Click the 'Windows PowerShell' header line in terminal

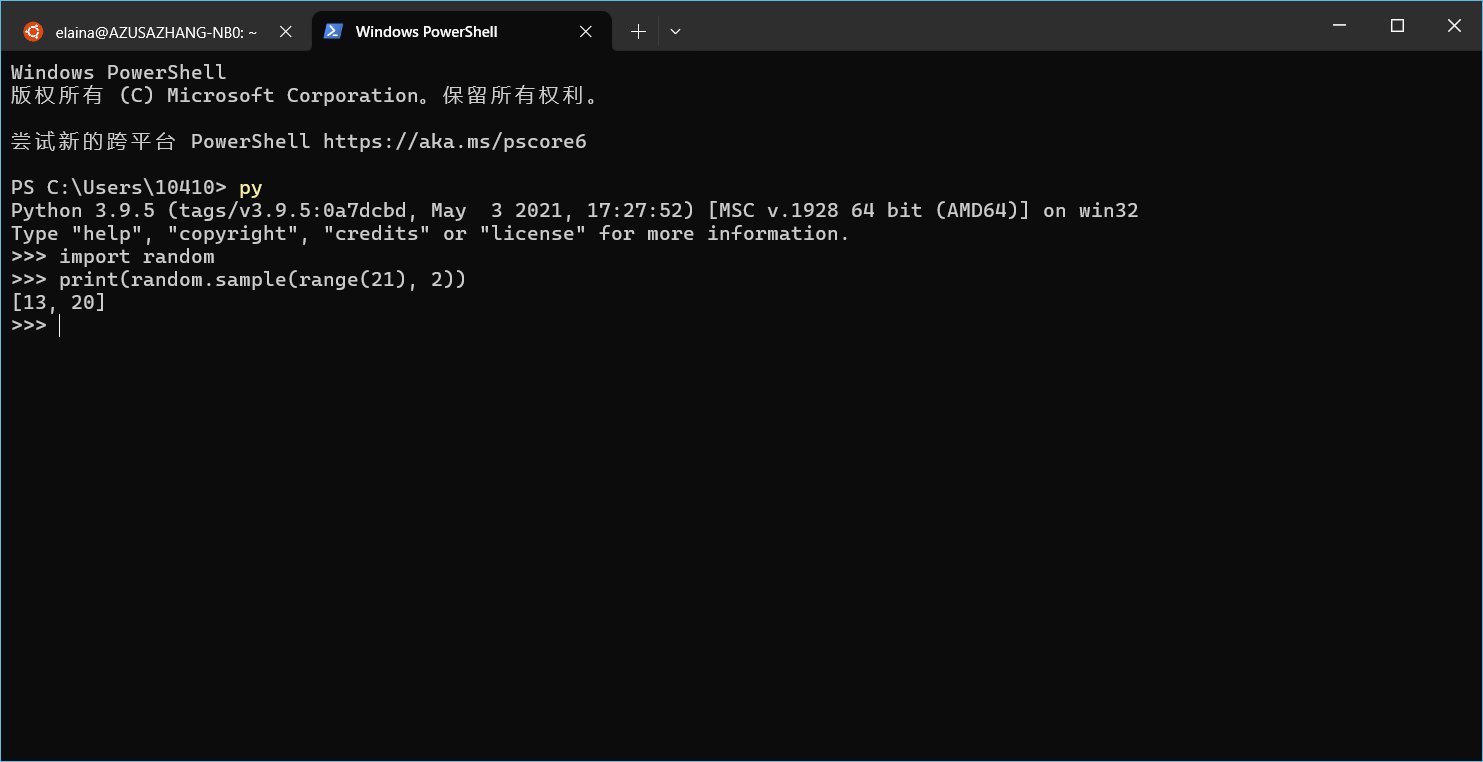(x=119, y=73)
